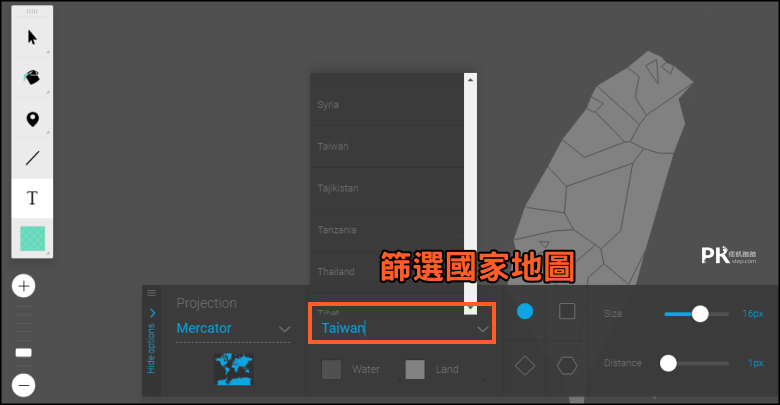Open the Land color swatch
The height and width of the screenshot is (405, 780).
(415, 370)
